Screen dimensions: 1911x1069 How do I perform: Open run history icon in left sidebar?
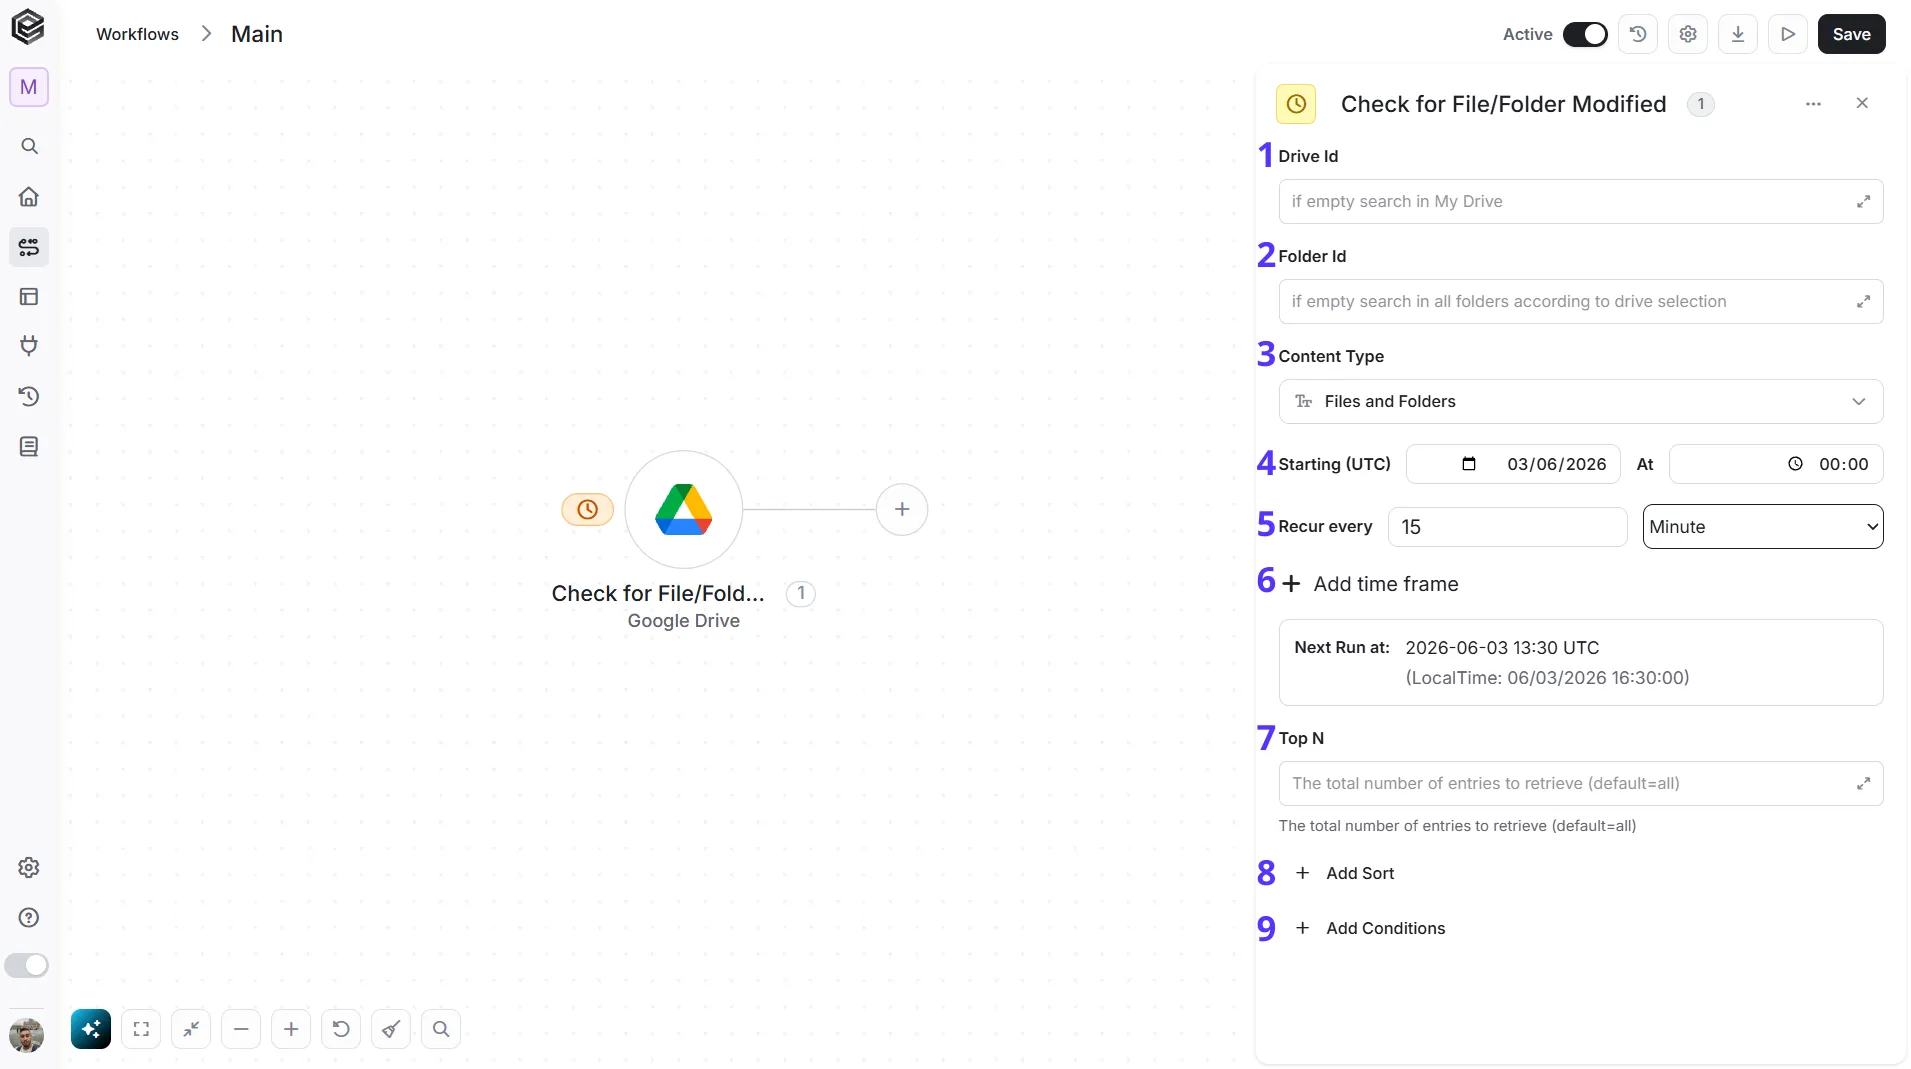point(29,396)
